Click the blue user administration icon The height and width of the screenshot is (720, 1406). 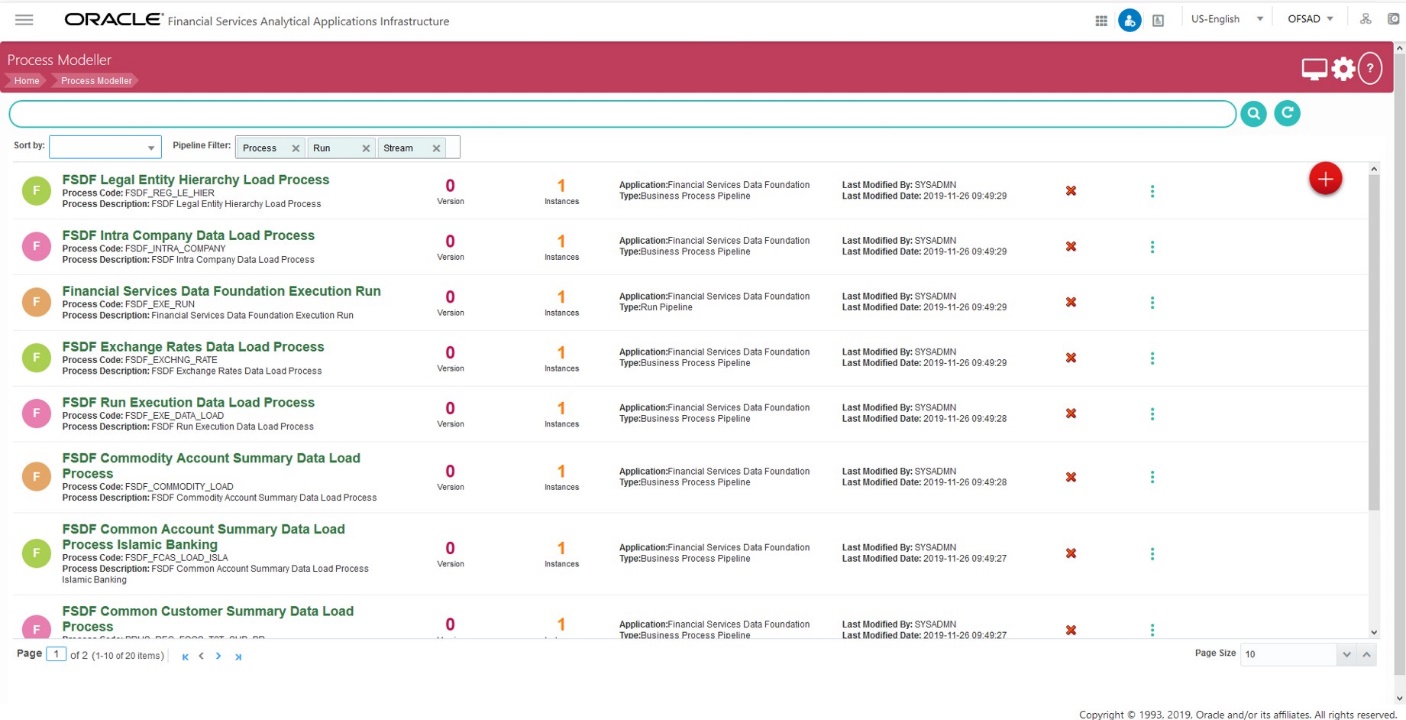pyautogui.click(x=1130, y=20)
